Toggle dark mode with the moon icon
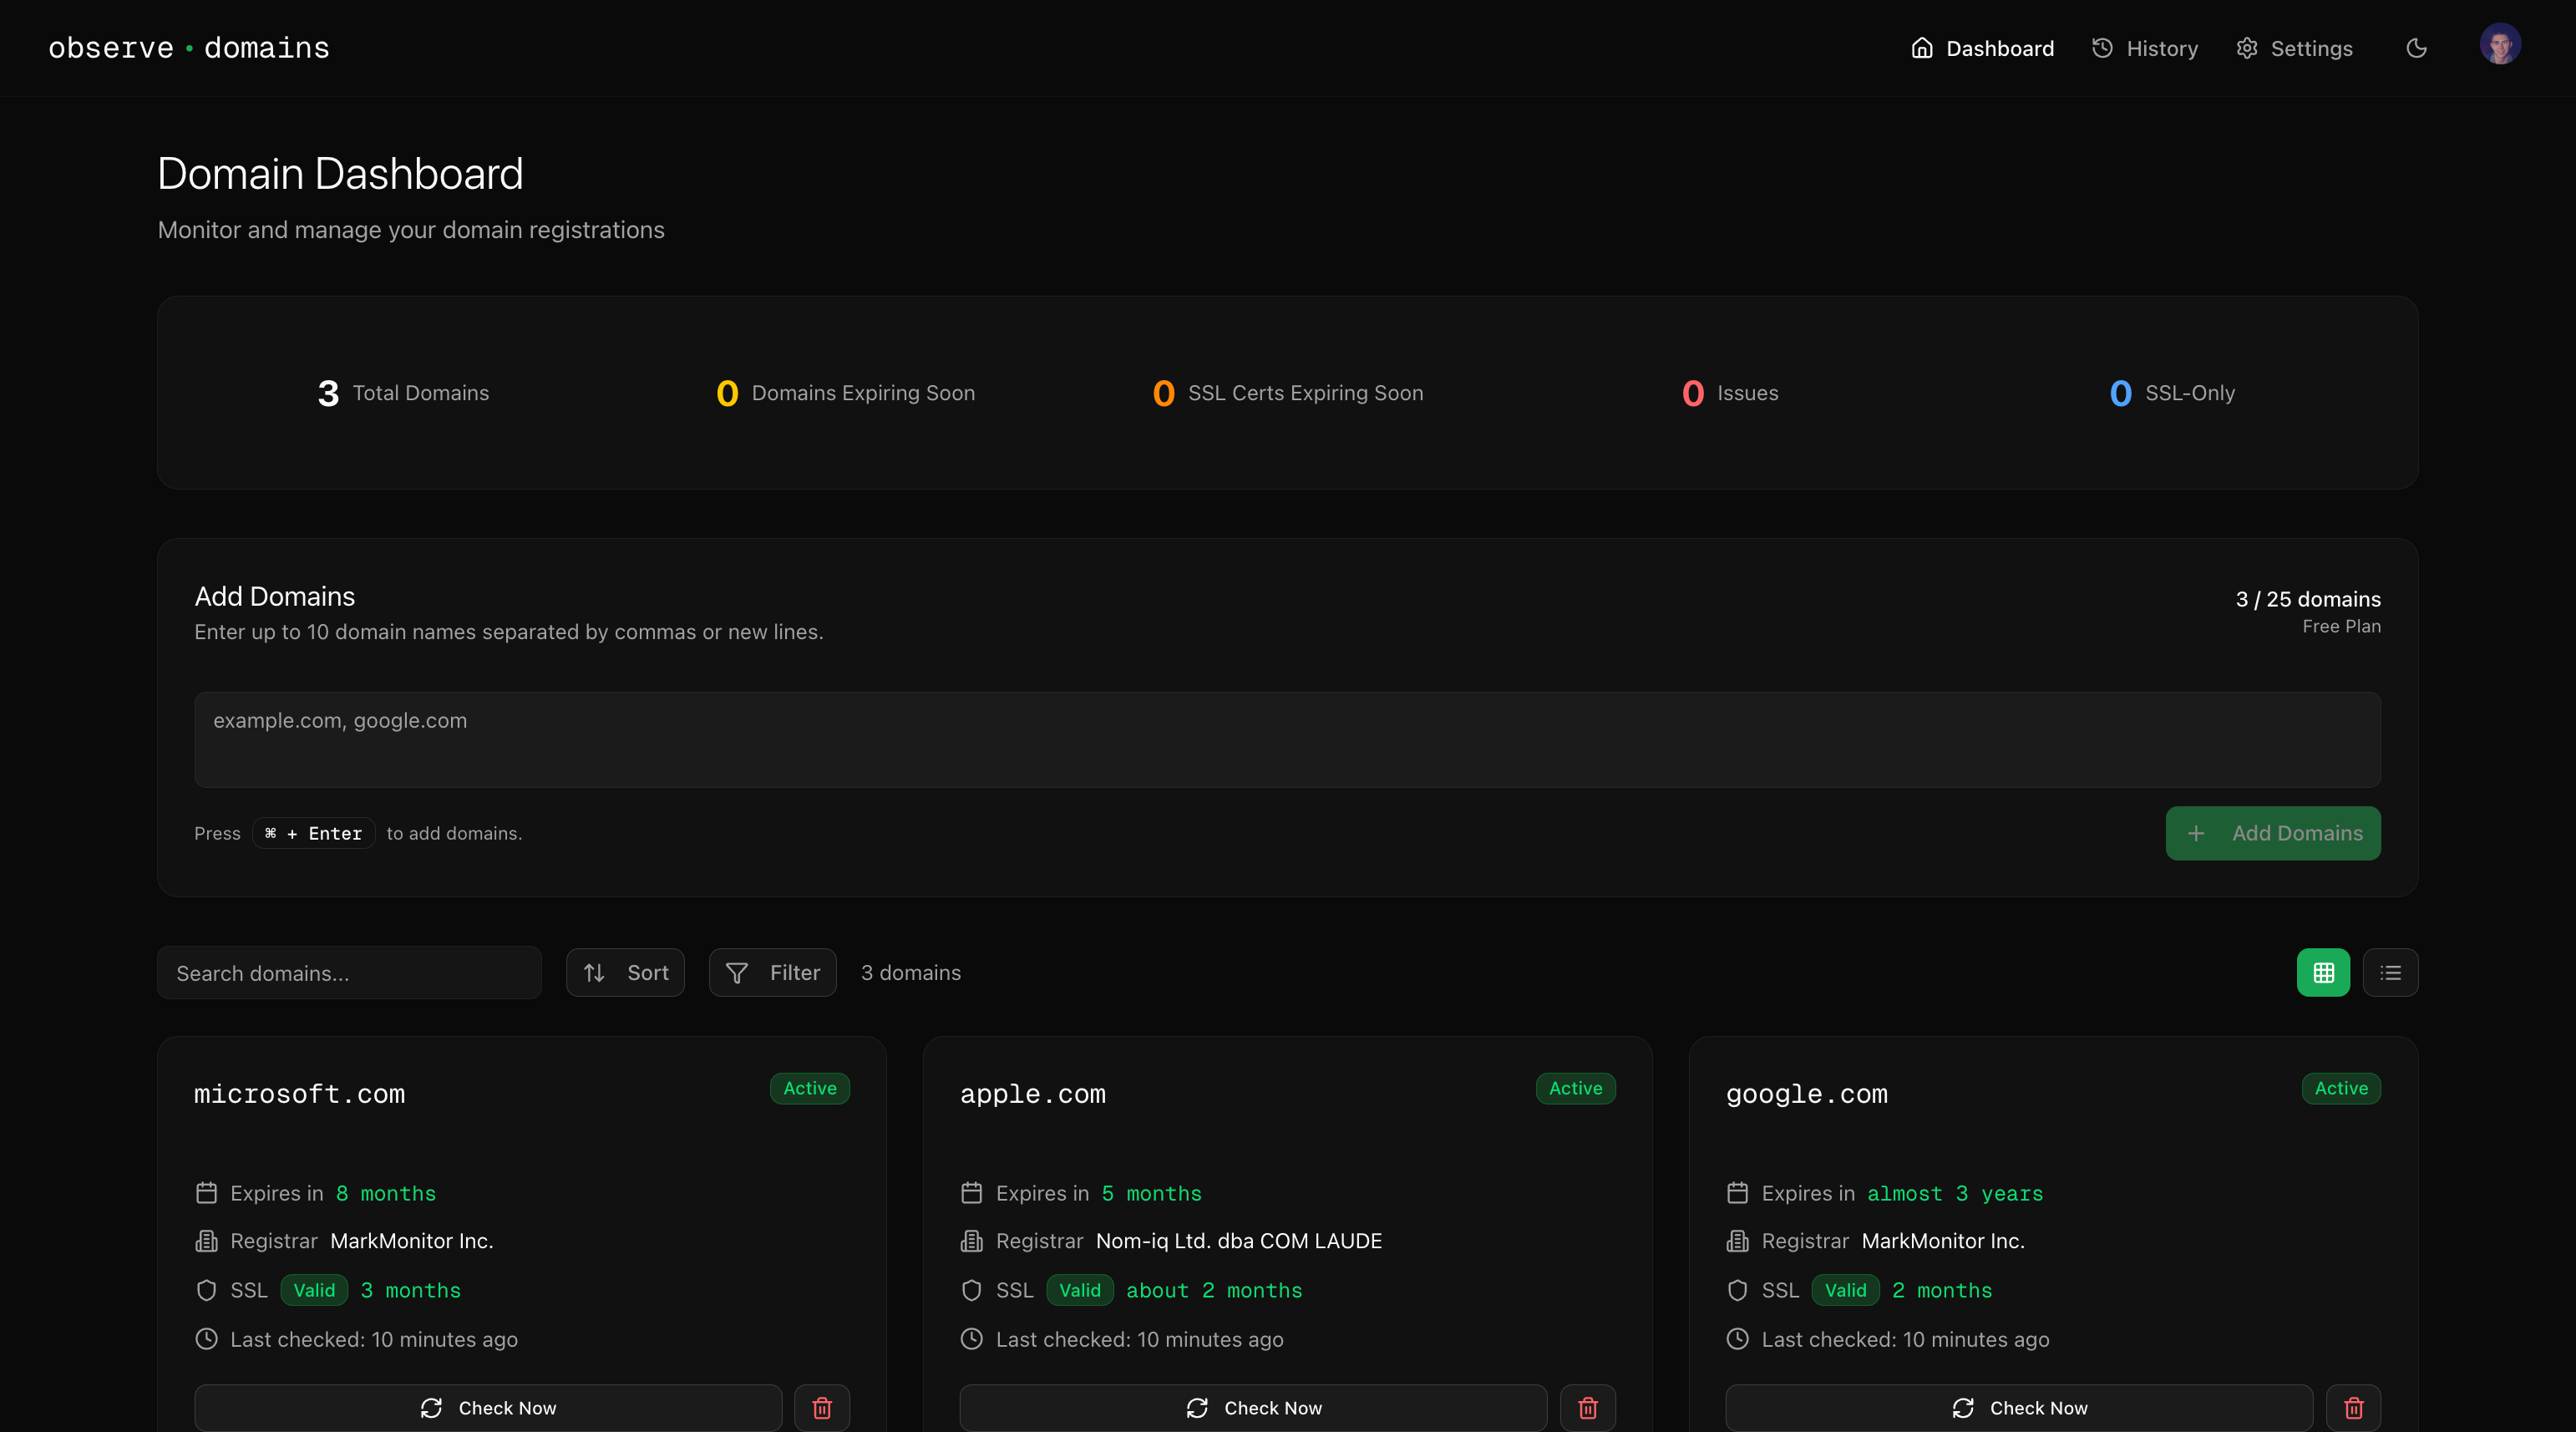 [x=2416, y=48]
